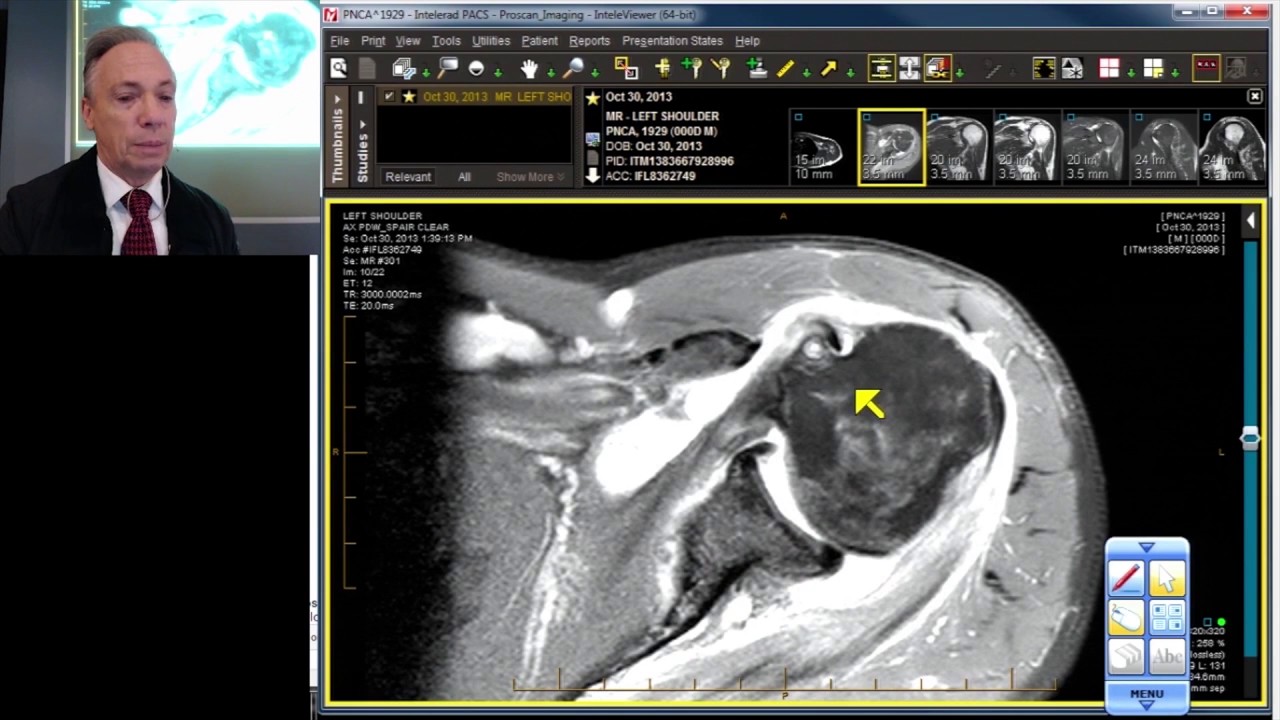Open the red grid screen layout icon
Viewport: 1280px width, 720px height.
tap(1109, 68)
